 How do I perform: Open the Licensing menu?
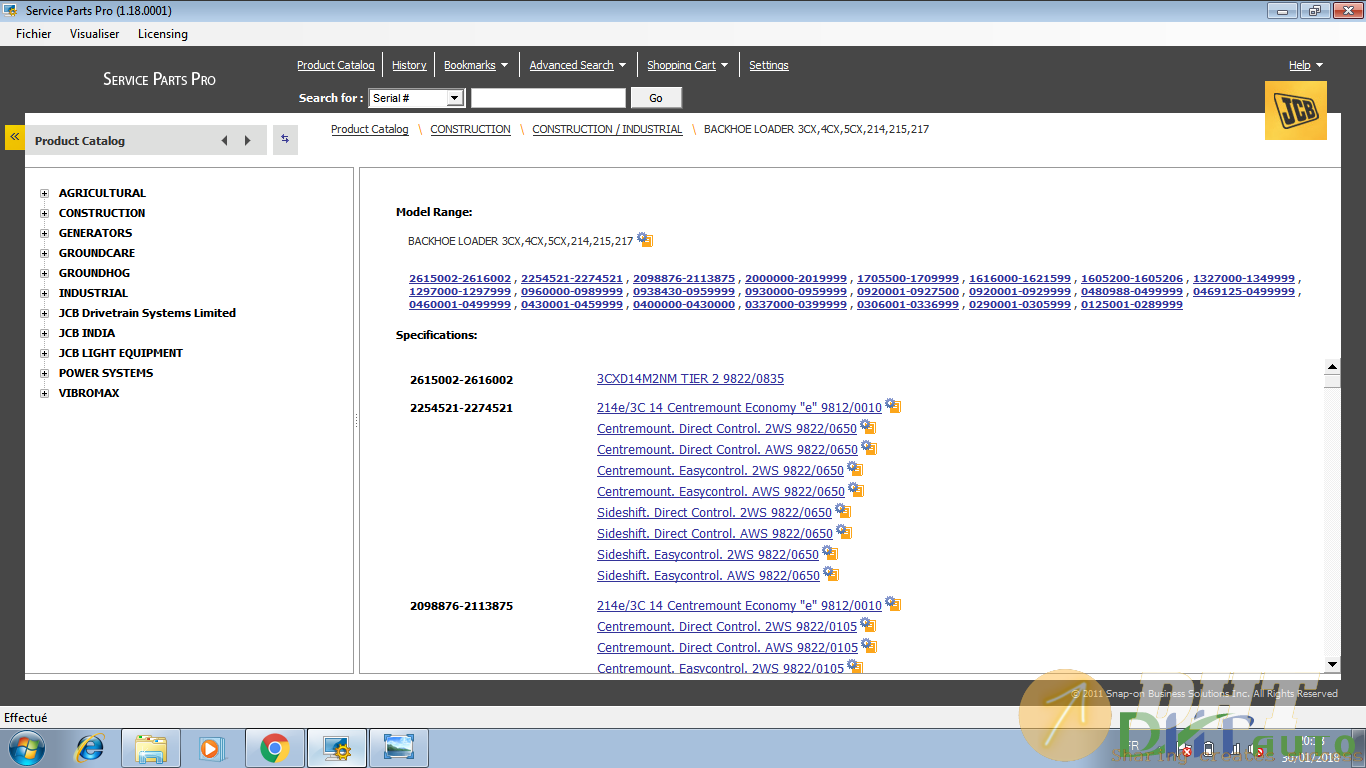163,34
